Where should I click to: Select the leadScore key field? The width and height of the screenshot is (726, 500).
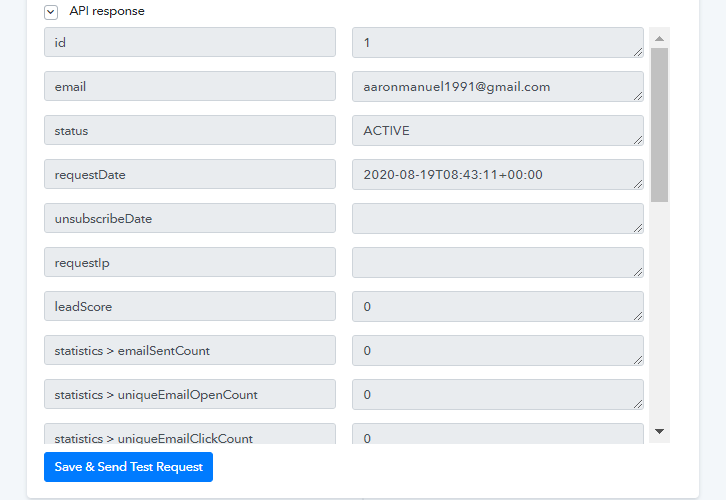click(x=190, y=306)
